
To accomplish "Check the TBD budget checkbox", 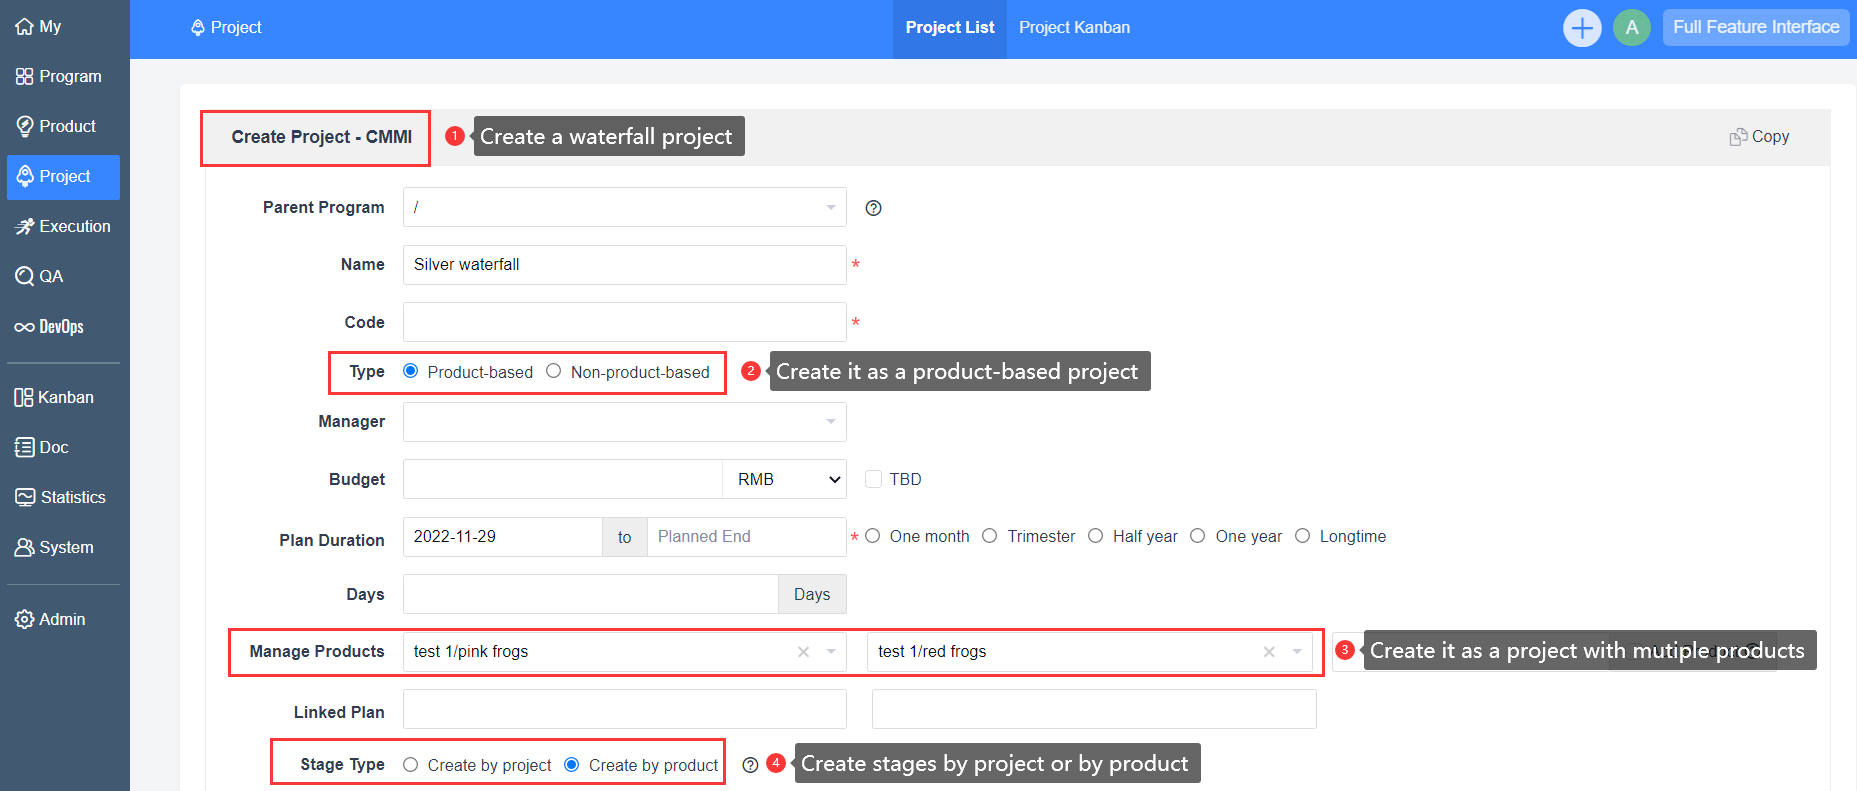I will [873, 479].
